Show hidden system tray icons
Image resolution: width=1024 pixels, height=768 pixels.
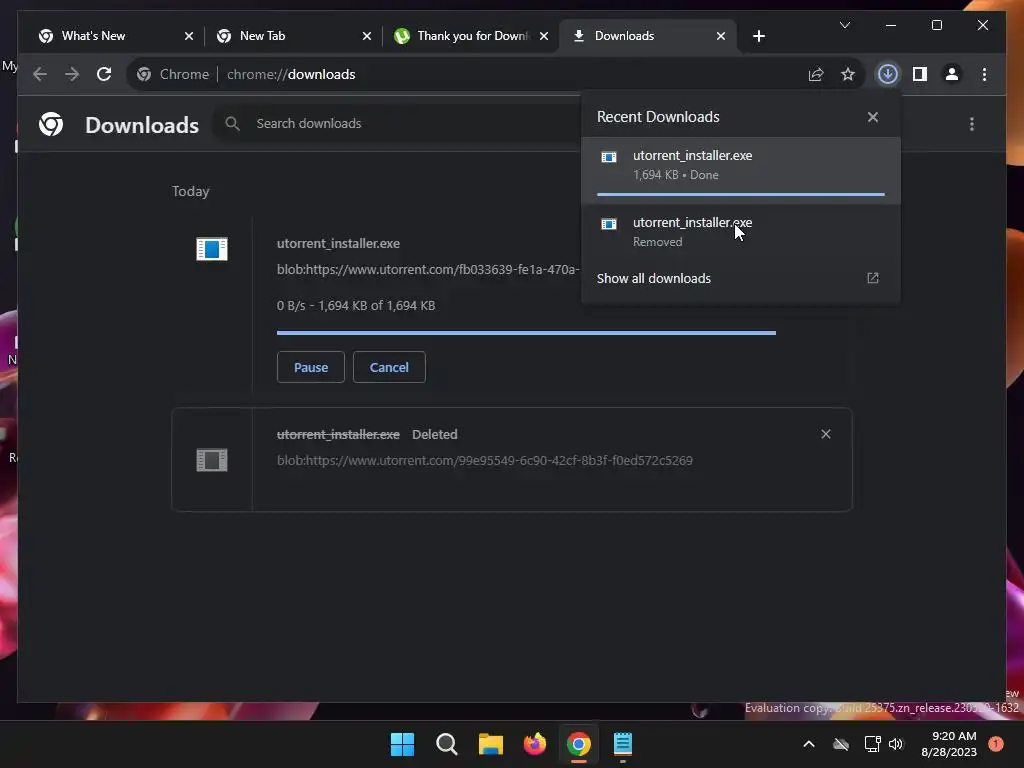808,744
